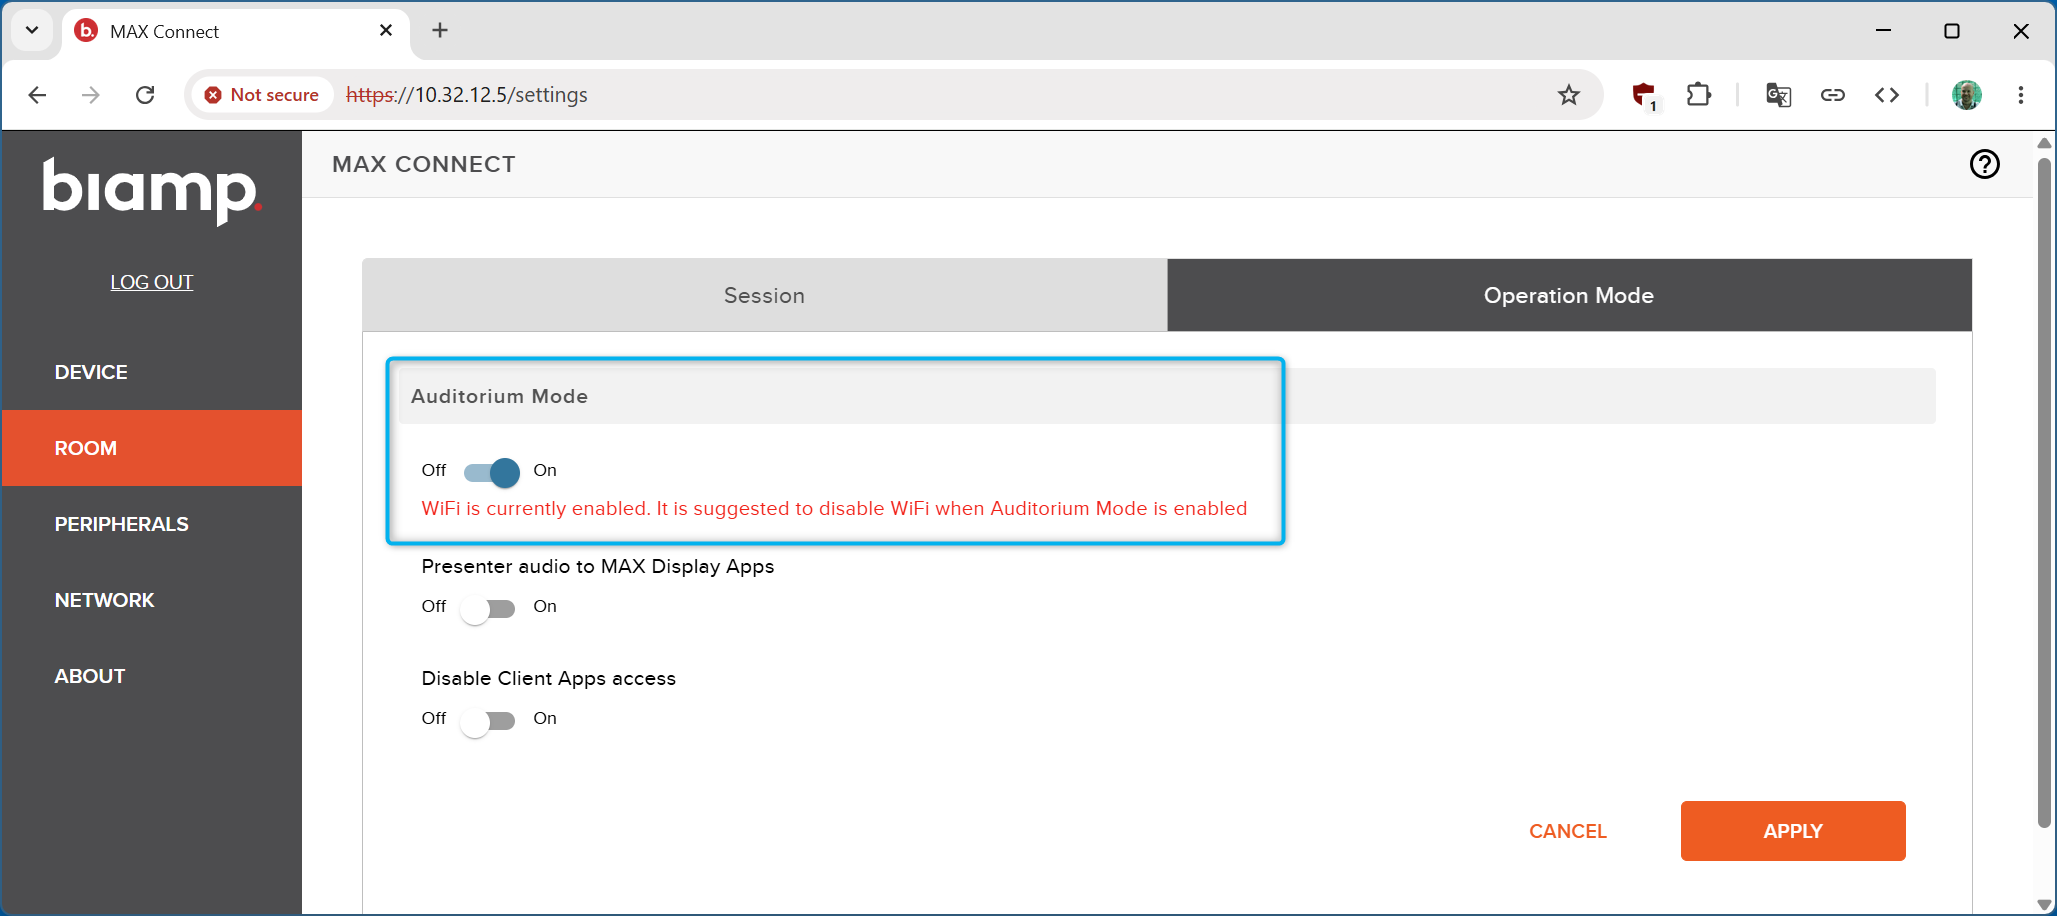Bookmark this page with the star icon
Viewport: 2057px width, 916px height.
click(x=1568, y=95)
